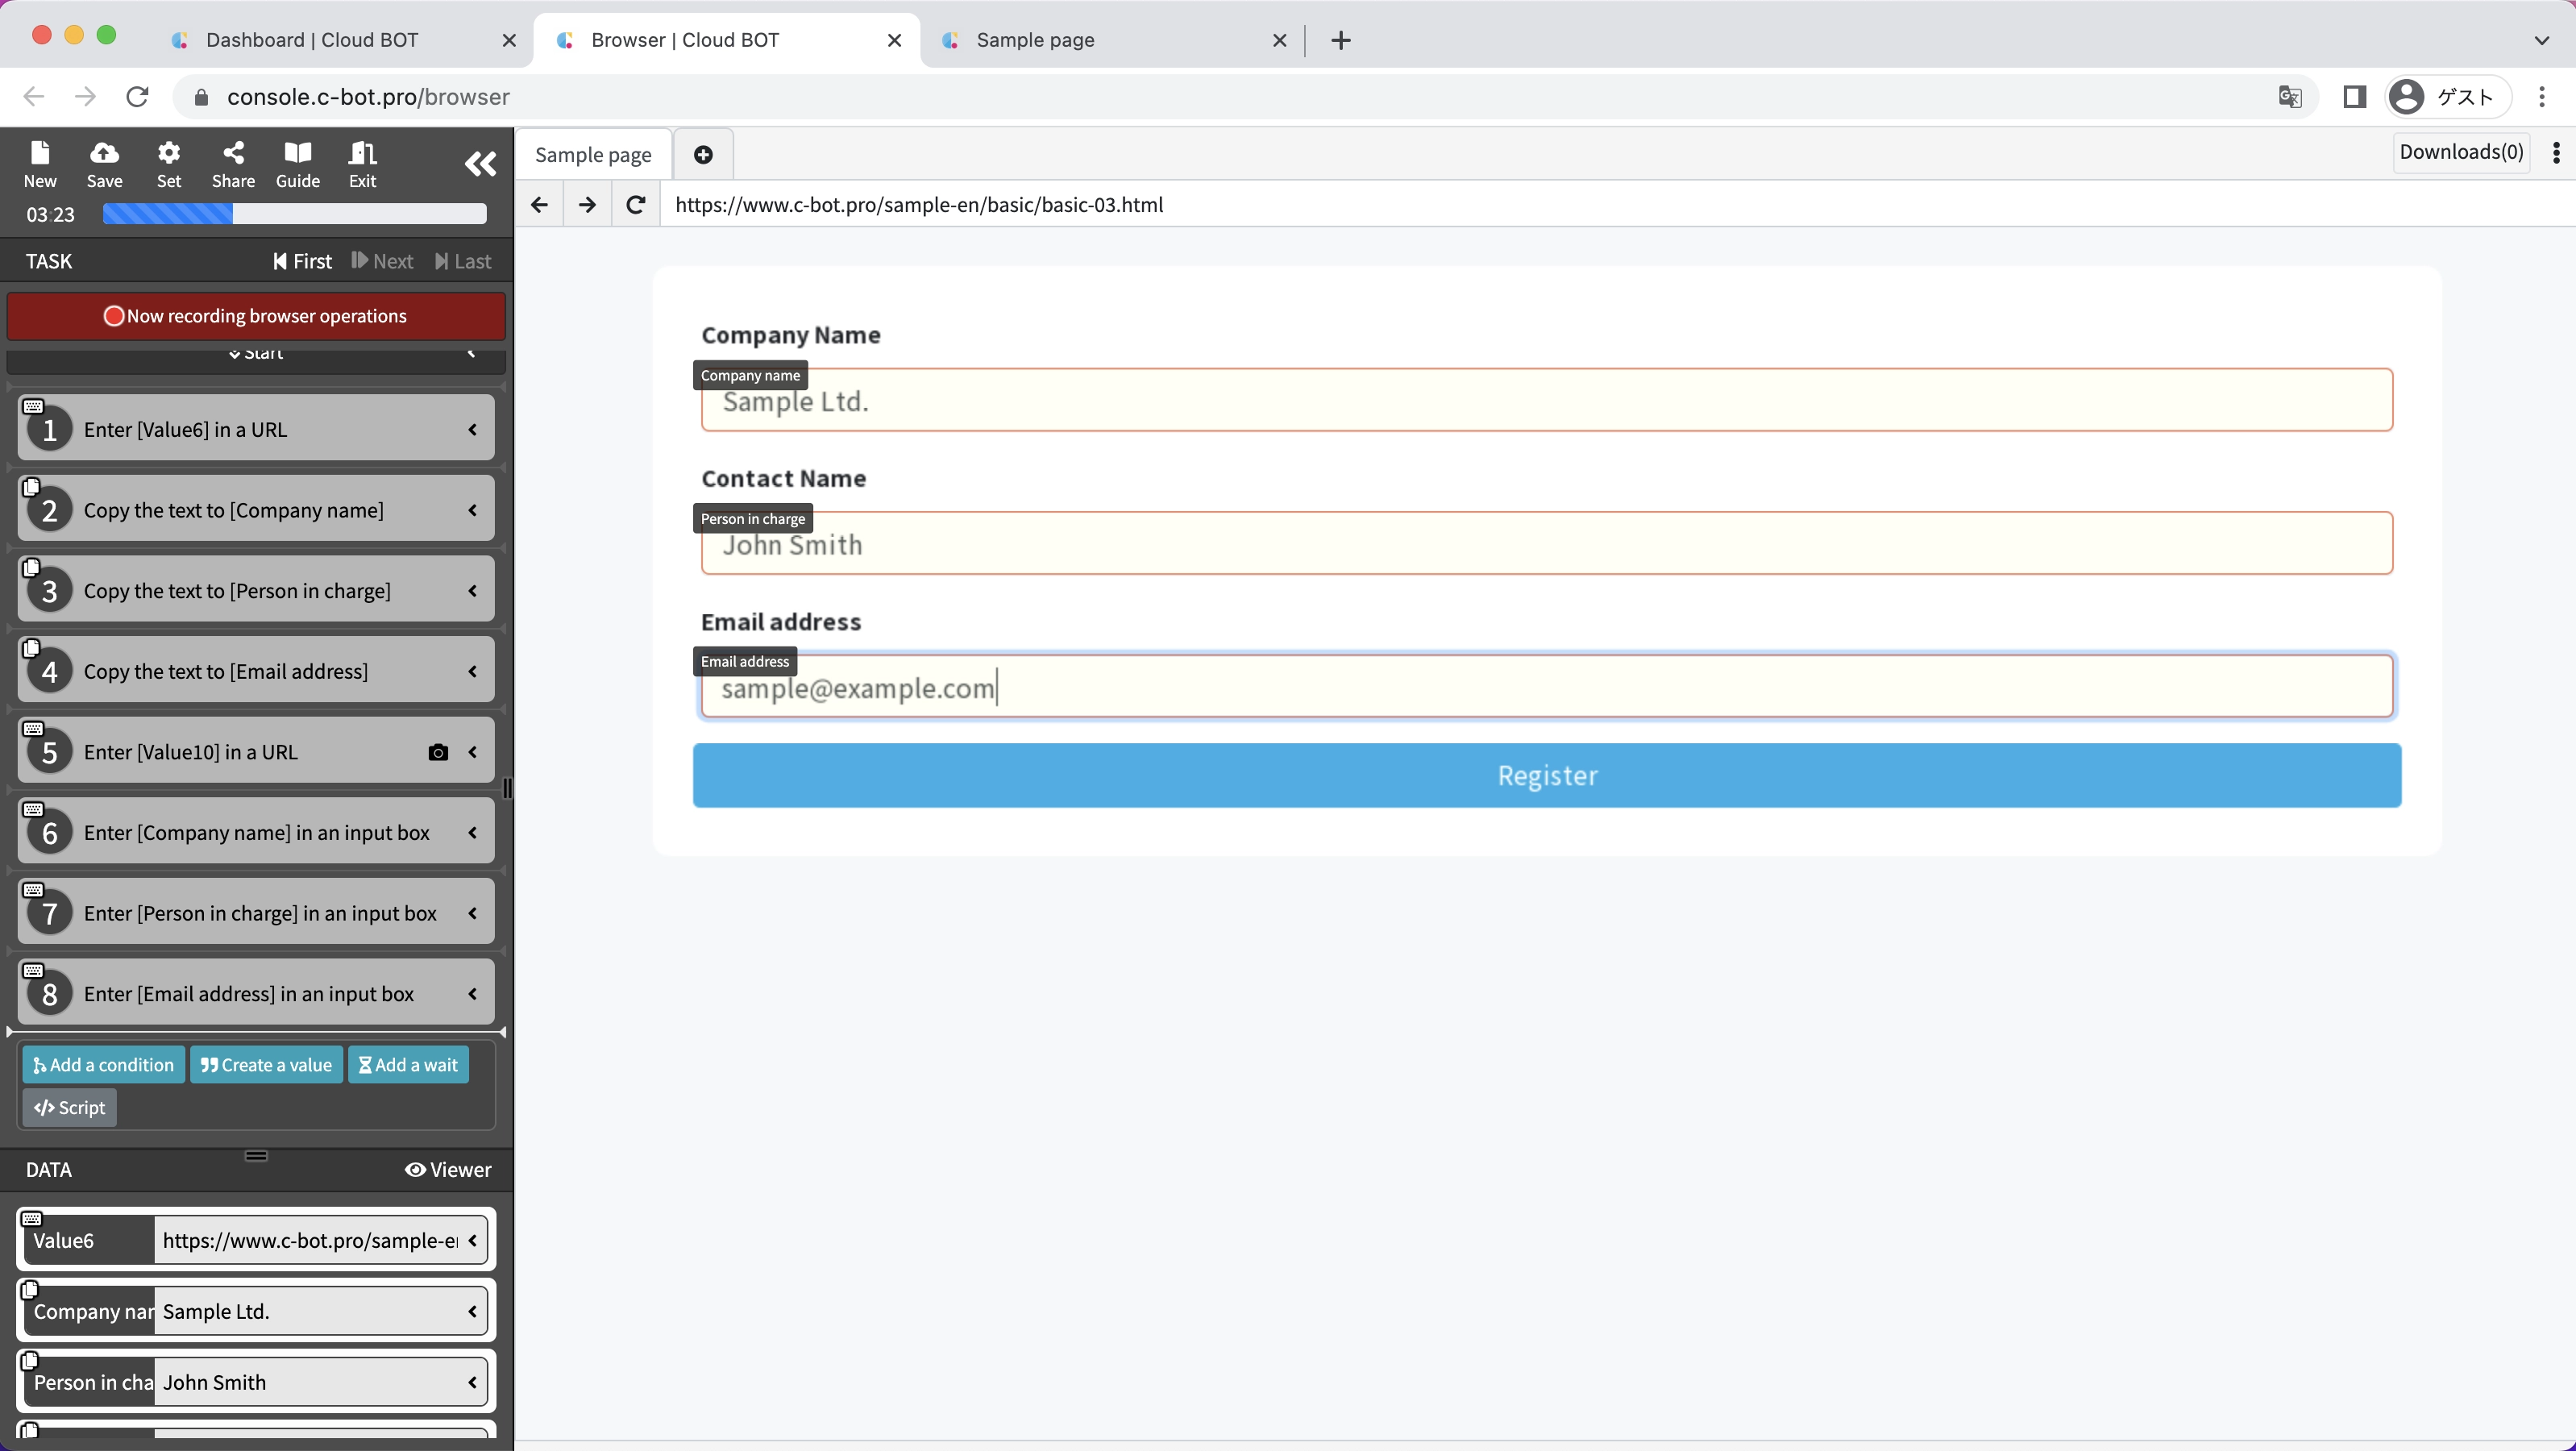Click the session time progress bar

coord(294,214)
